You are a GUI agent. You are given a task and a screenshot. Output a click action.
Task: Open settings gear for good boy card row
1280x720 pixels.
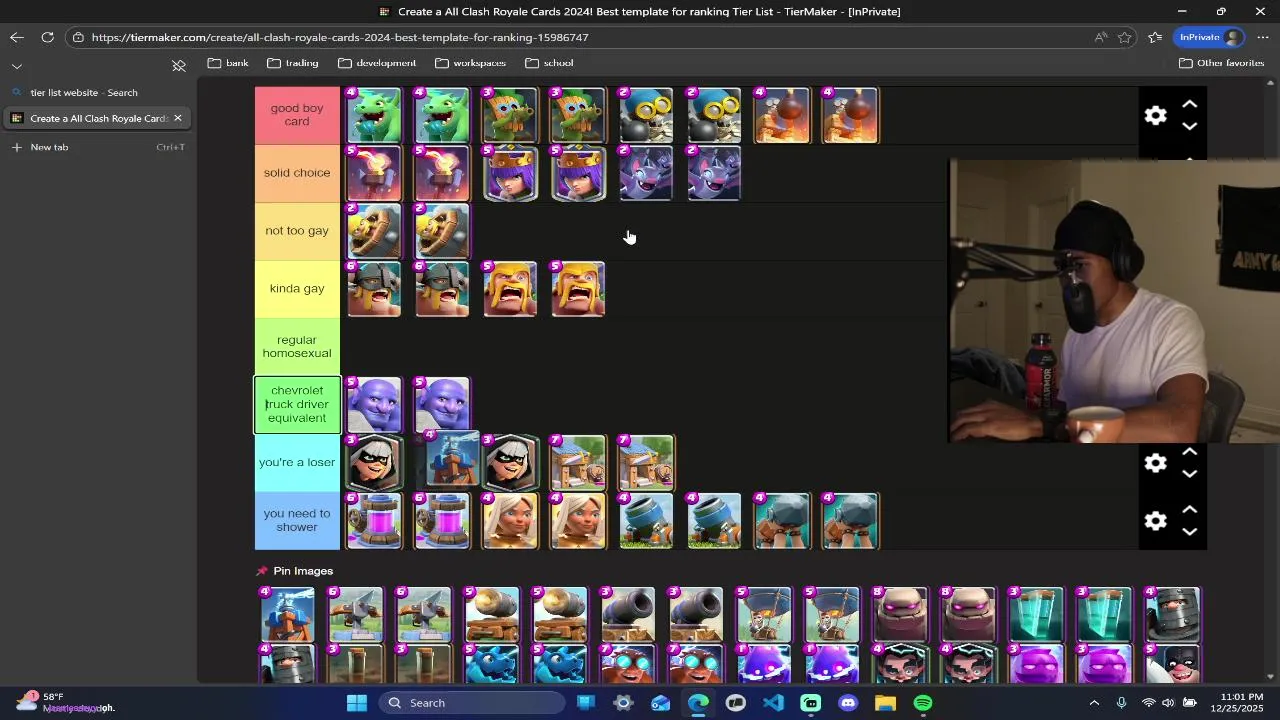[x=1155, y=115]
